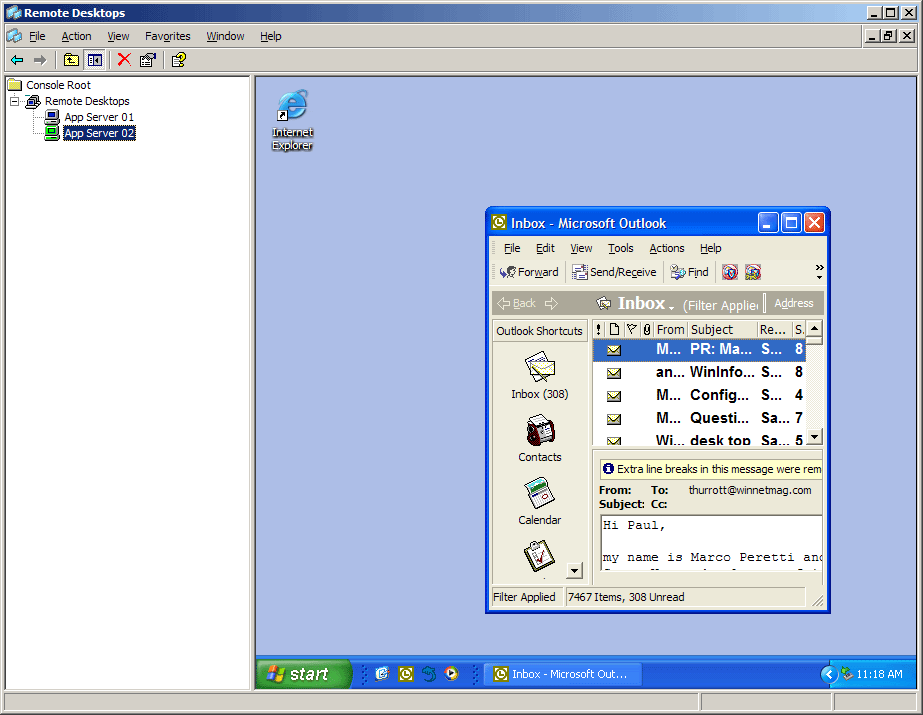Click Inbox - Microsoft Outlook taskbar button
This screenshot has height=715, width=923.
563,674
